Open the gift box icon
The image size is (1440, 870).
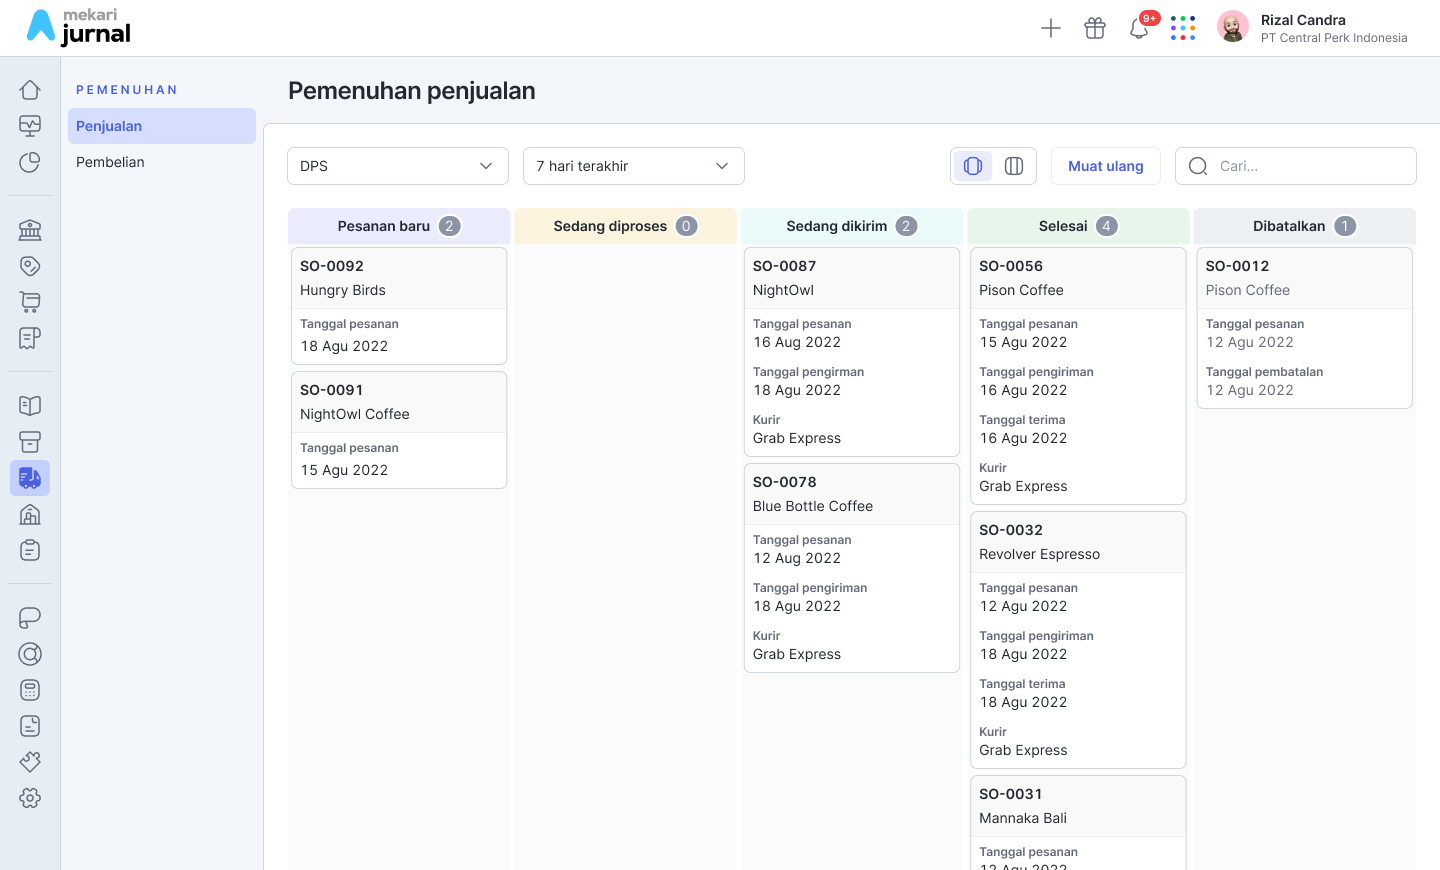(1095, 28)
